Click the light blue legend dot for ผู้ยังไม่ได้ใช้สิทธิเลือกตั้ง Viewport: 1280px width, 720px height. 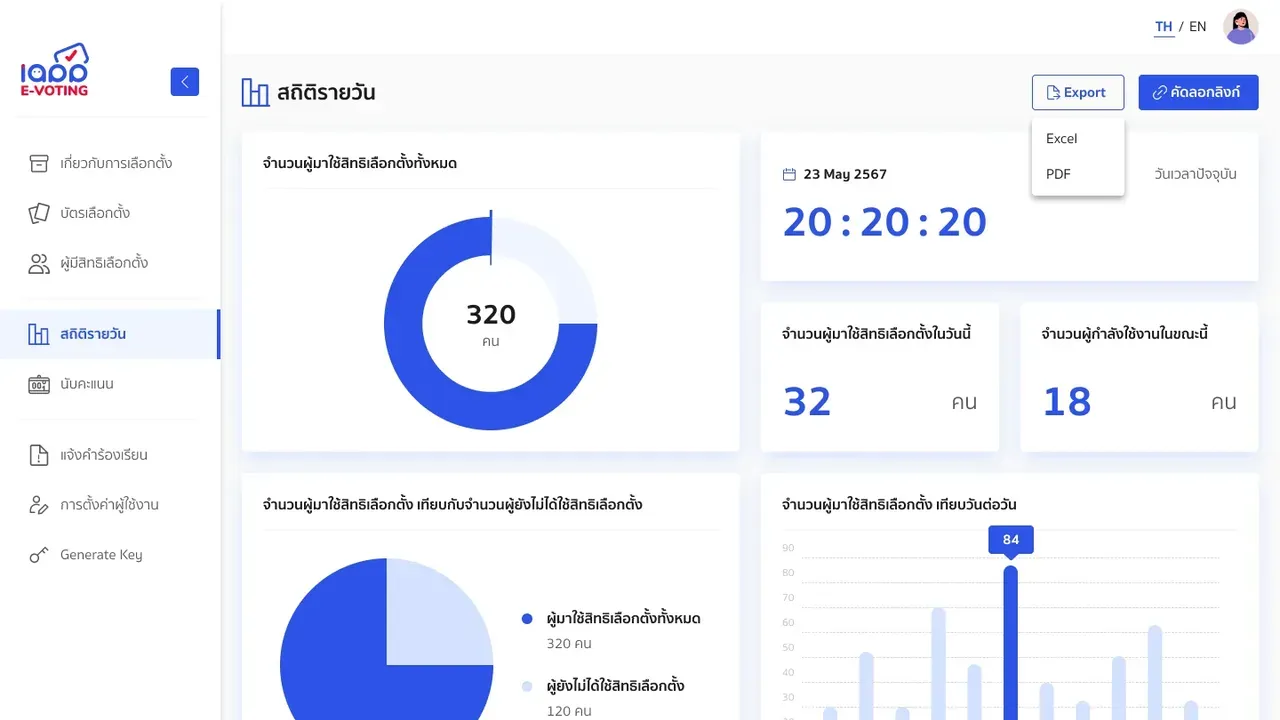tap(528, 687)
